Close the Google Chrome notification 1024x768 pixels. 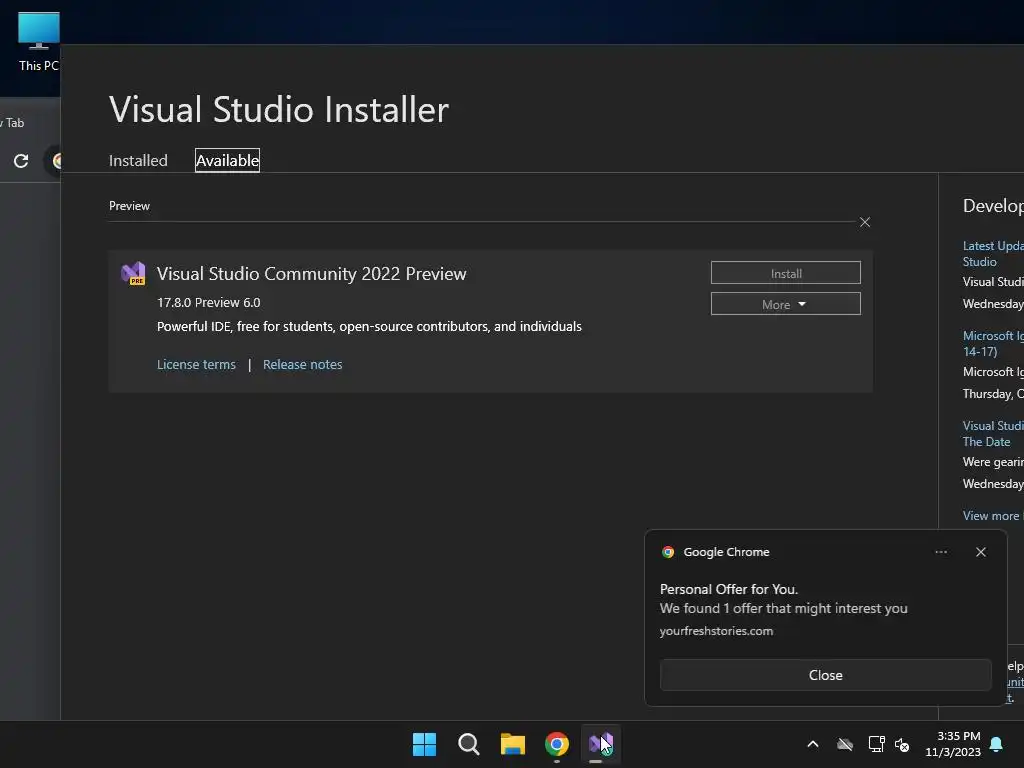pyautogui.click(x=980, y=552)
